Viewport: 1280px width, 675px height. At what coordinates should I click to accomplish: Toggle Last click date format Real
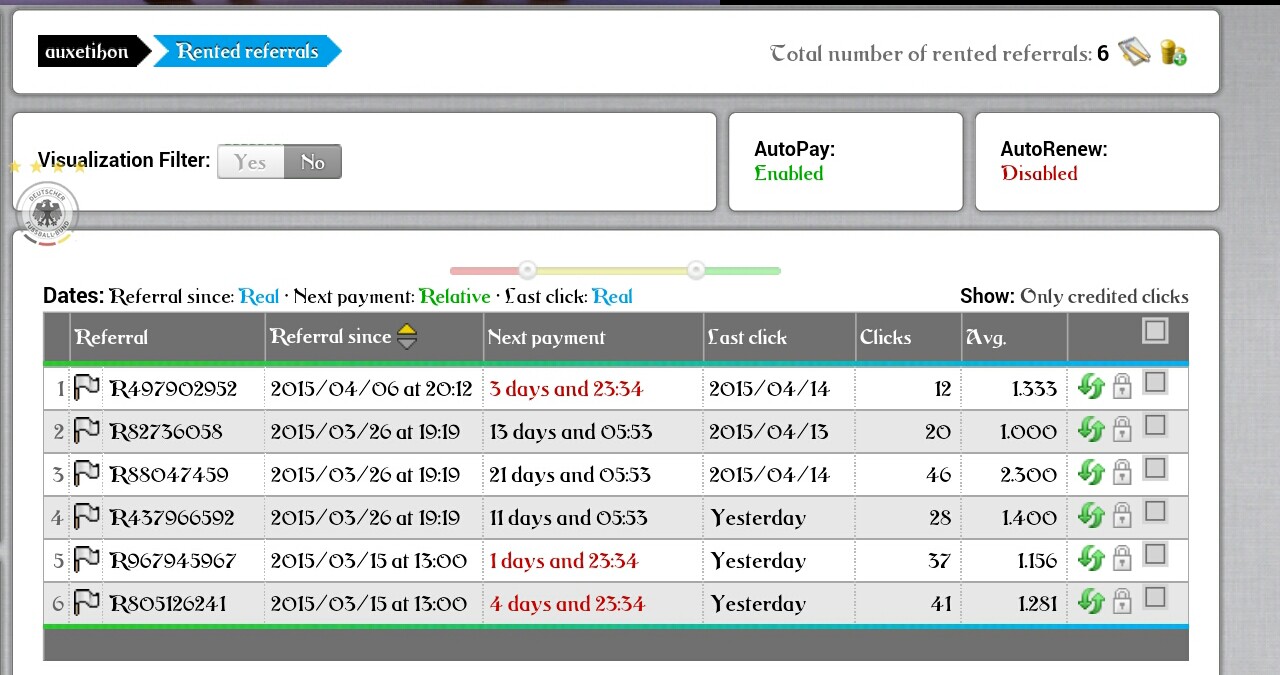(x=612, y=296)
